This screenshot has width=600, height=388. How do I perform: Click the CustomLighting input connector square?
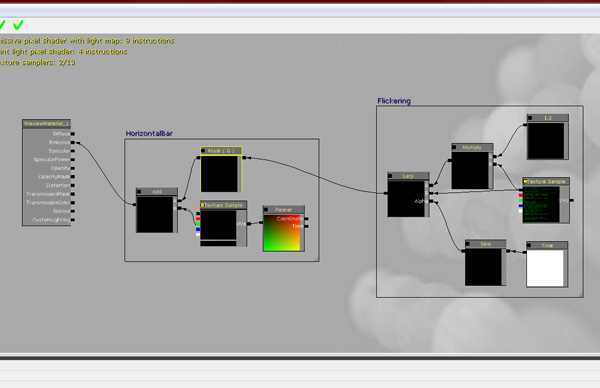point(73,220)
